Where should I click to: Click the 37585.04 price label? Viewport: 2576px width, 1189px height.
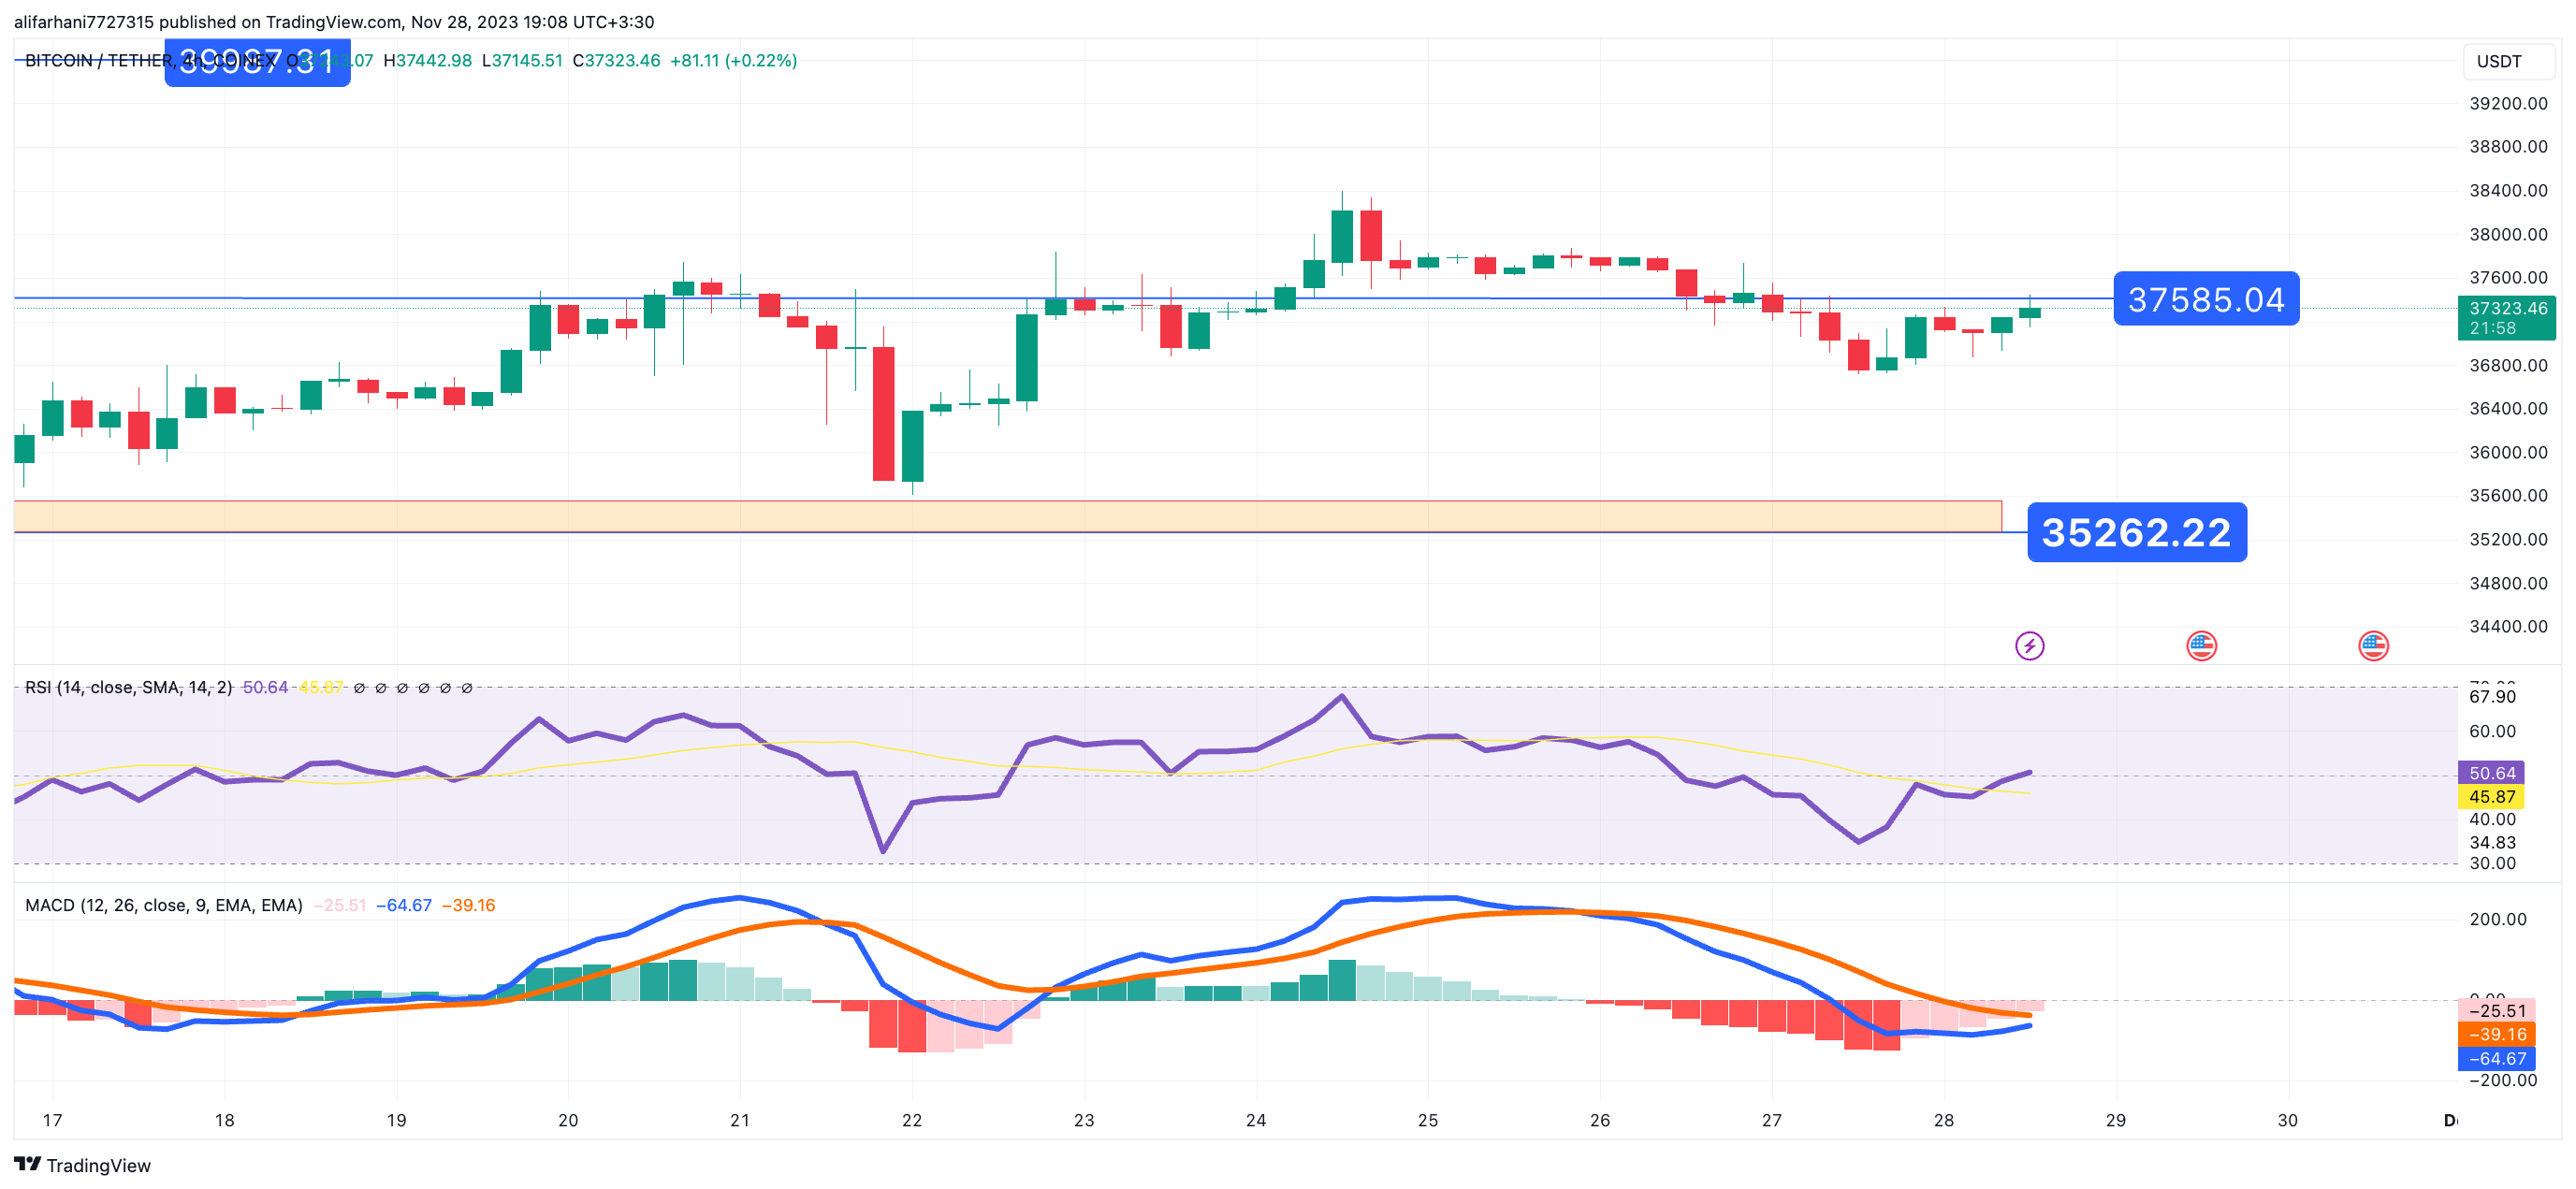2206,299
